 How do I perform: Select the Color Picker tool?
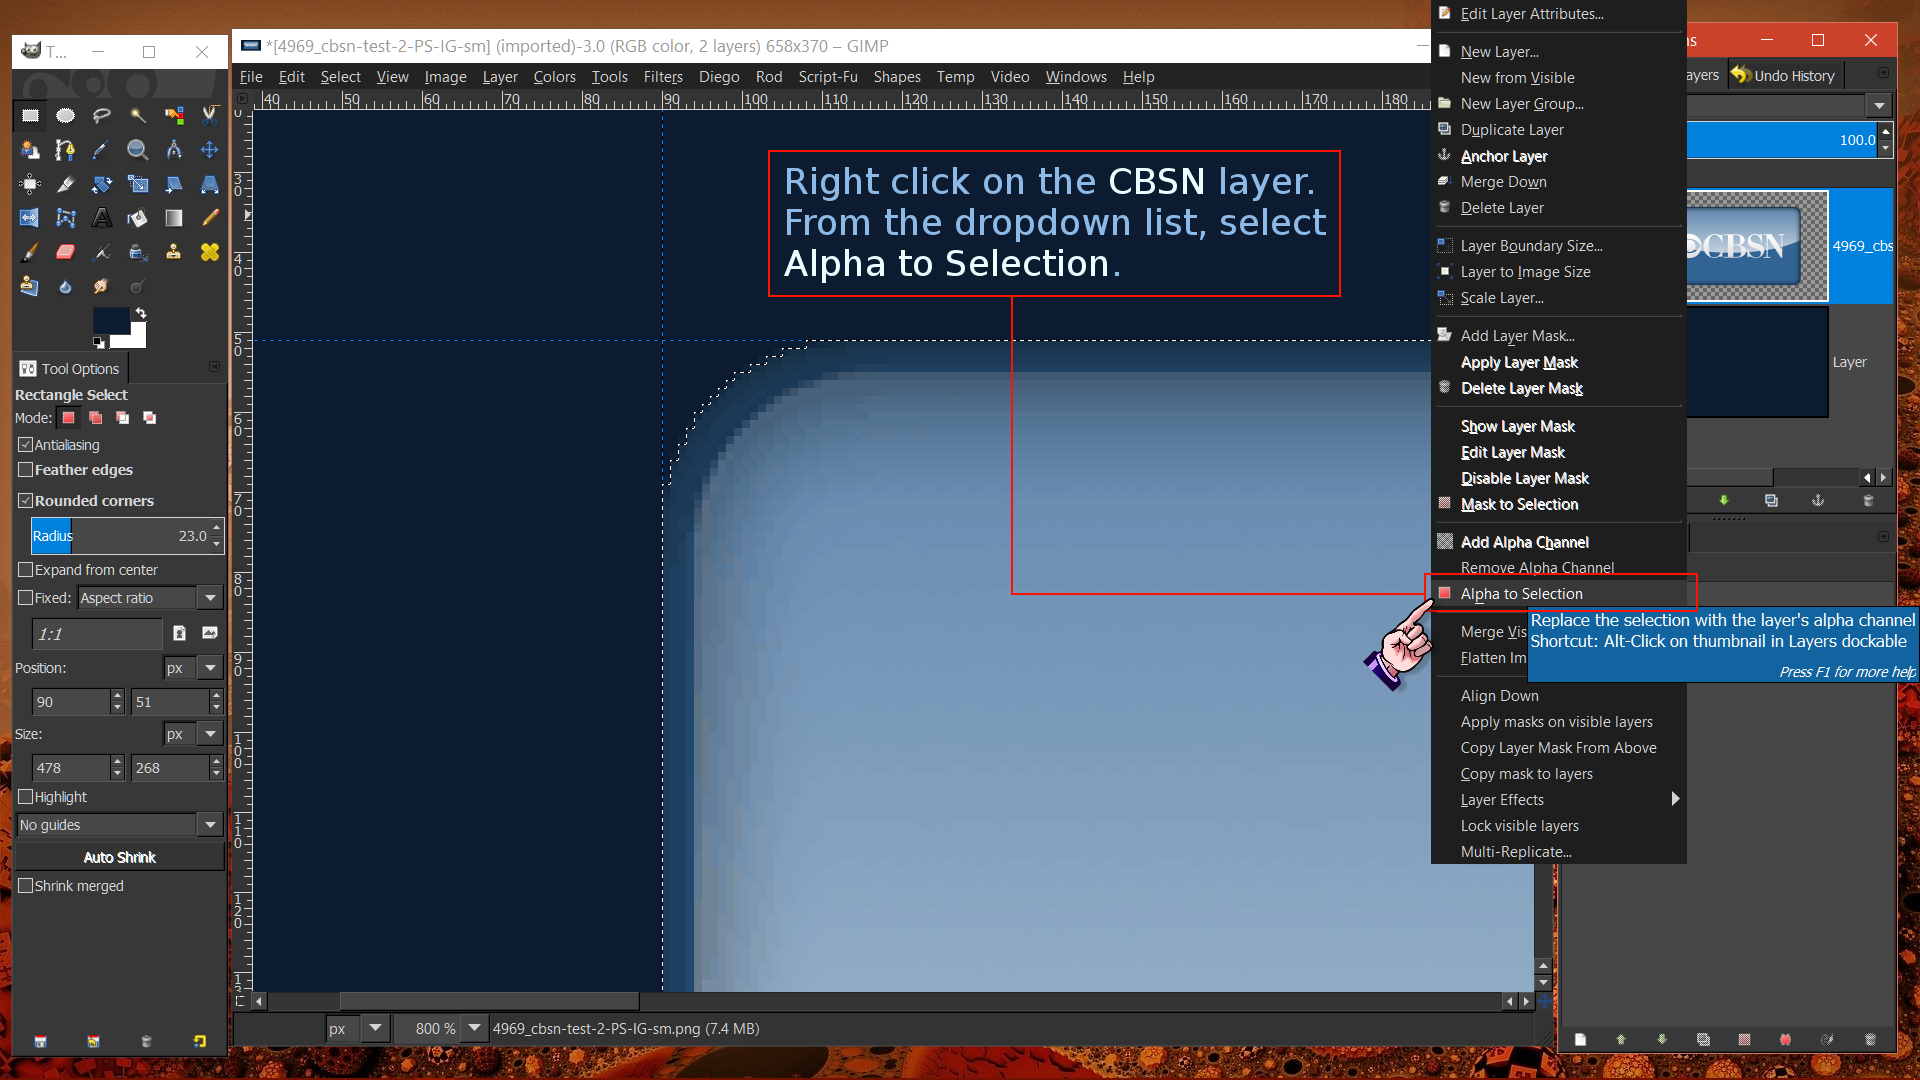pyautogui.click(x=102, y=150)
